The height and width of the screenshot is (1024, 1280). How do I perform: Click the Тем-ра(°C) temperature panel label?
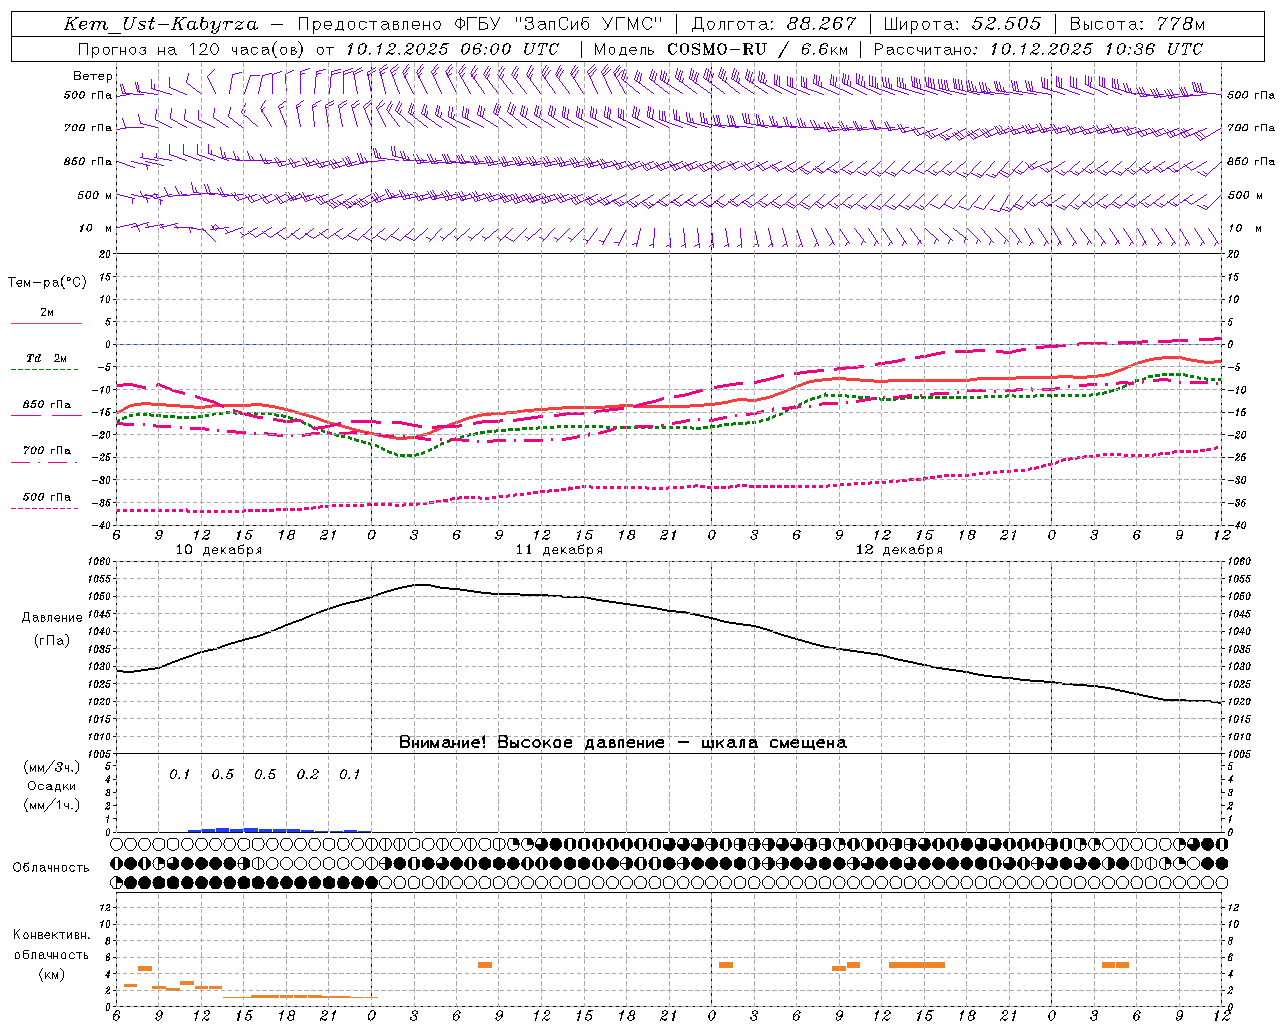click(x=47, y=283)
